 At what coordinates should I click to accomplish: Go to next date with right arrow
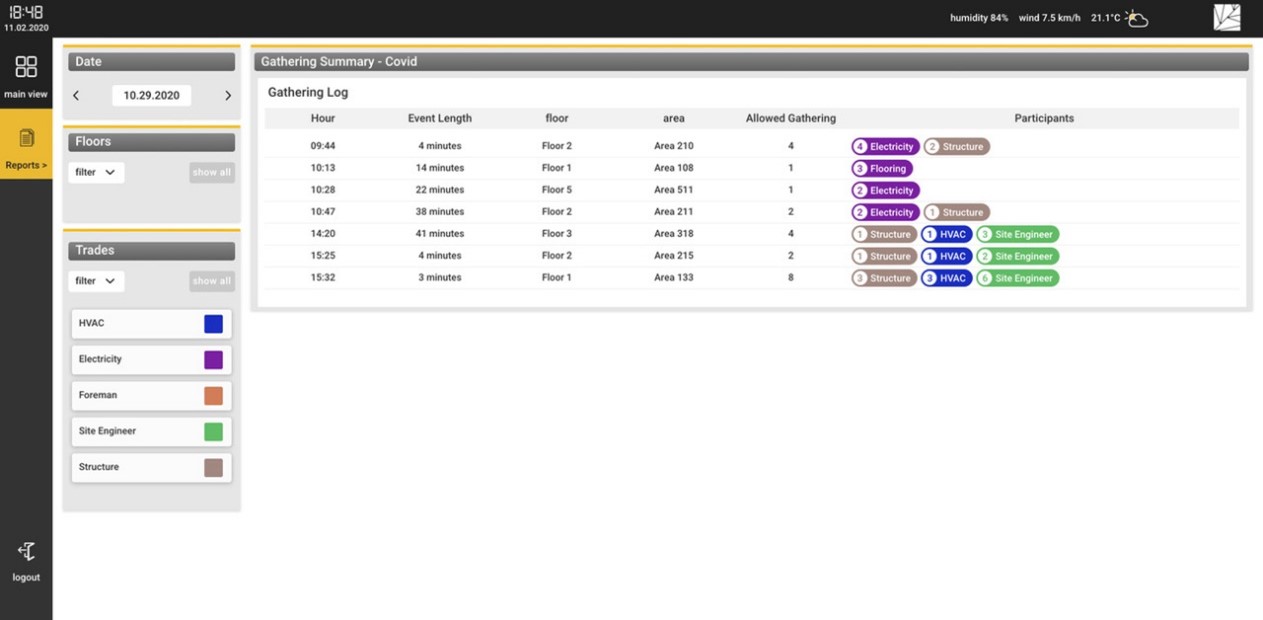tap(228, 96)
